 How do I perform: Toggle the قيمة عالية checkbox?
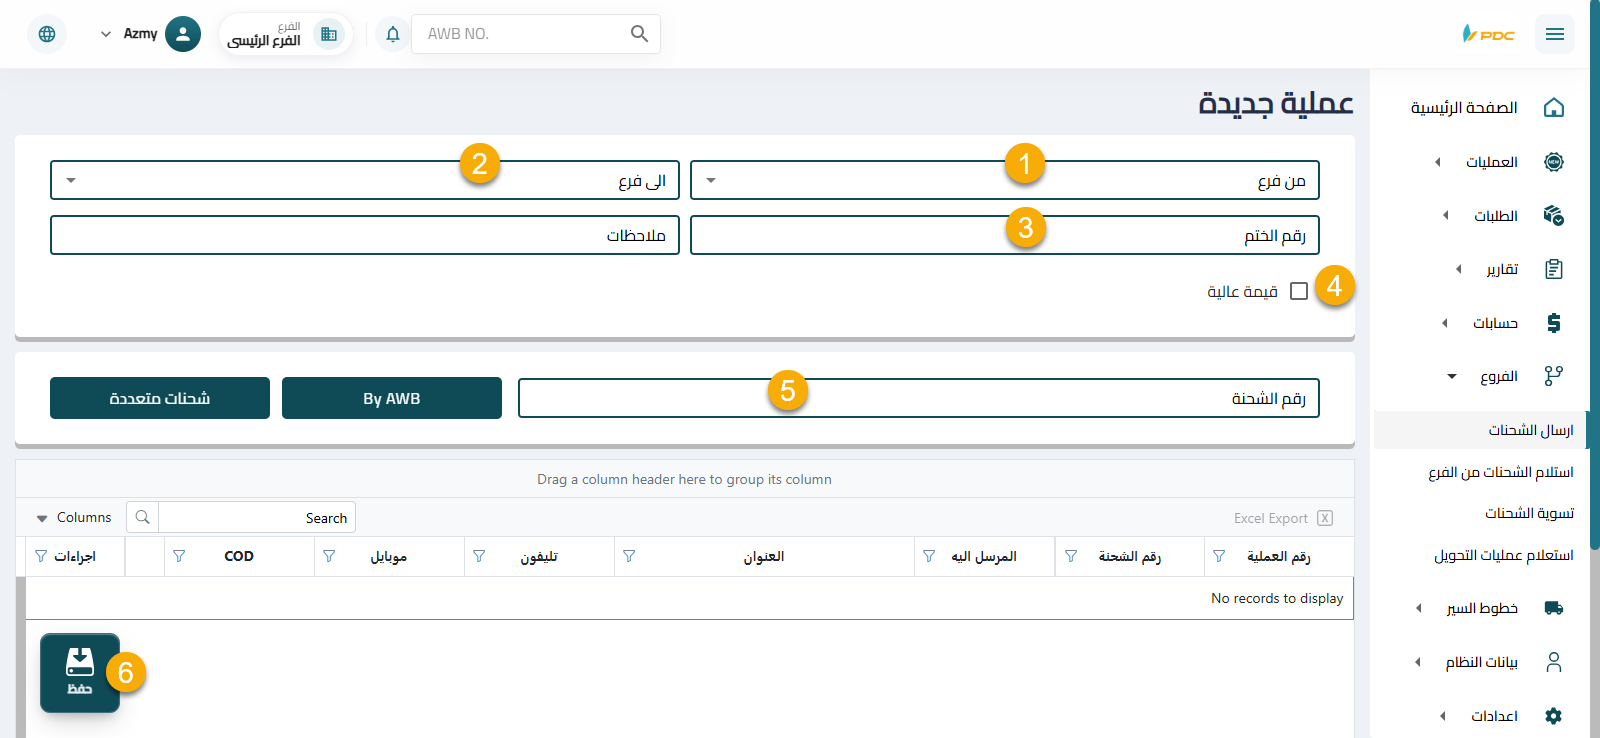tap(1299, 291)
